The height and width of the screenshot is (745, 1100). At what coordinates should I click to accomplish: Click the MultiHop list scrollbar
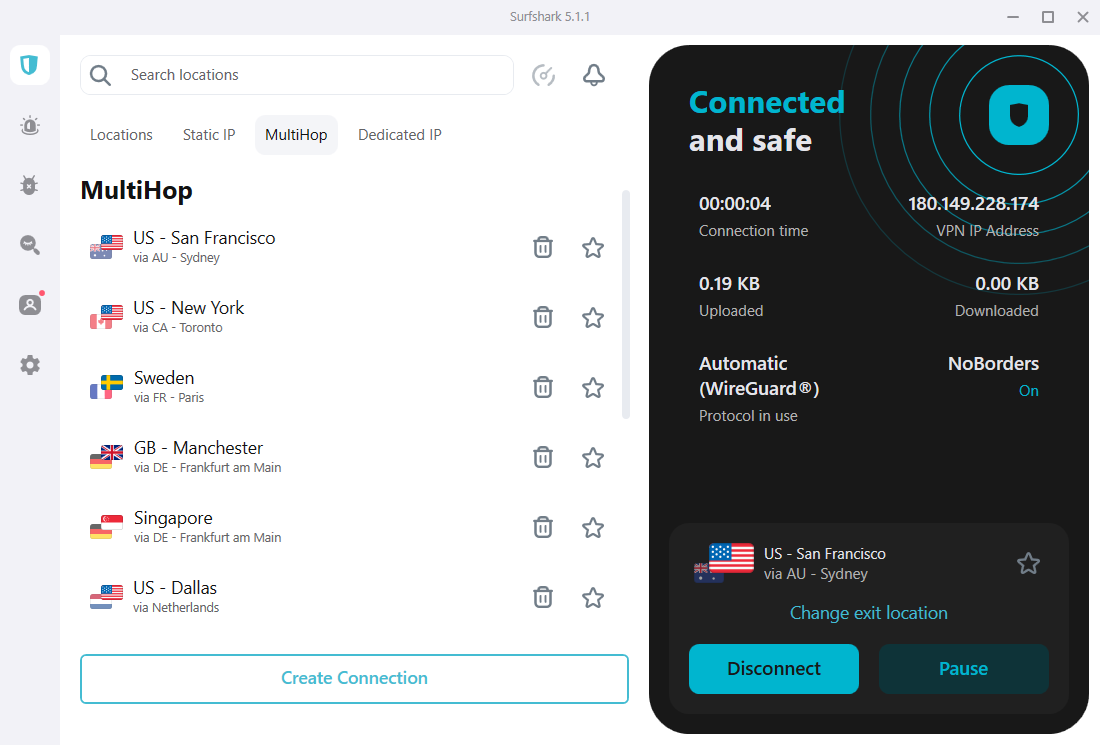coord(626,304)
